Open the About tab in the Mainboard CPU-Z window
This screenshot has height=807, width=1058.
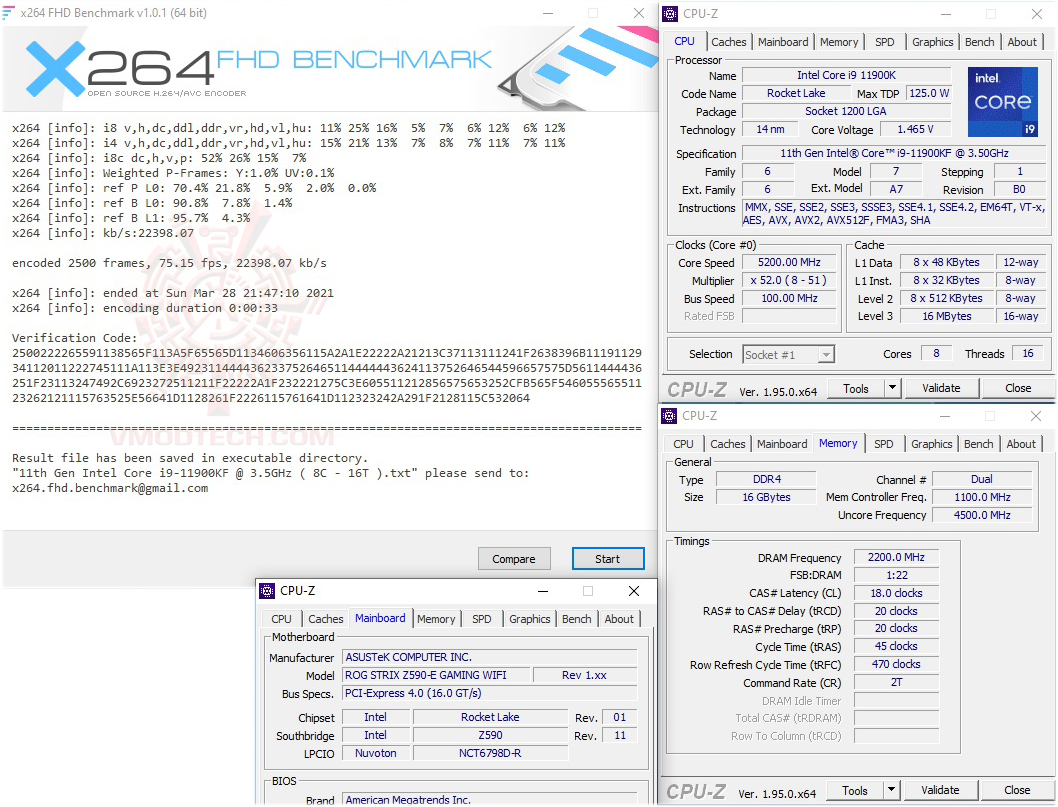(x=619, y=619)
